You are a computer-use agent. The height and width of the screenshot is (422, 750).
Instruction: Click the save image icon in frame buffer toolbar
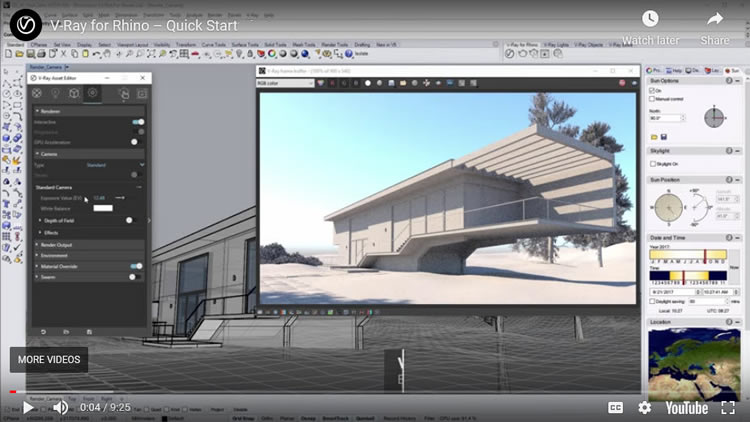[391, 83]
